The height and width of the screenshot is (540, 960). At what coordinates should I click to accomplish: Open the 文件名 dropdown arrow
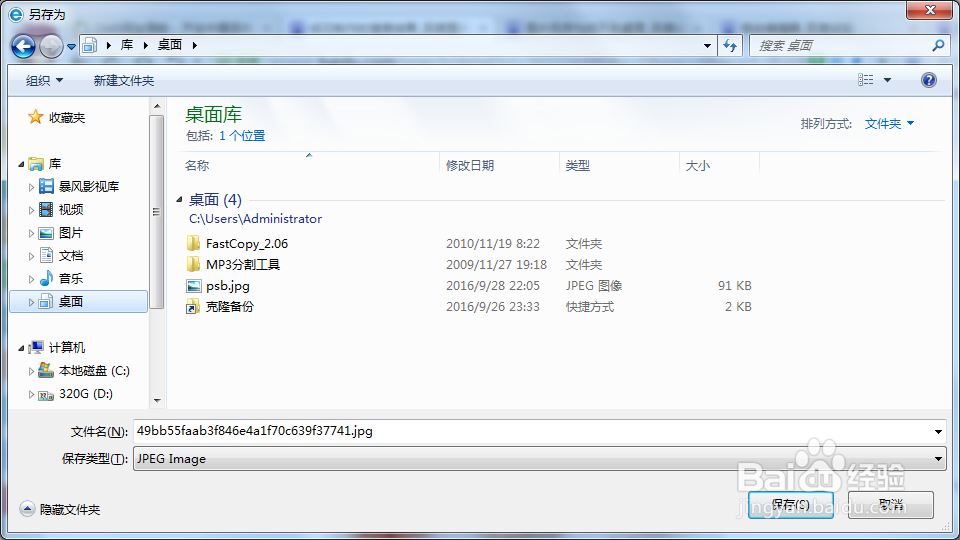[938, 432]
